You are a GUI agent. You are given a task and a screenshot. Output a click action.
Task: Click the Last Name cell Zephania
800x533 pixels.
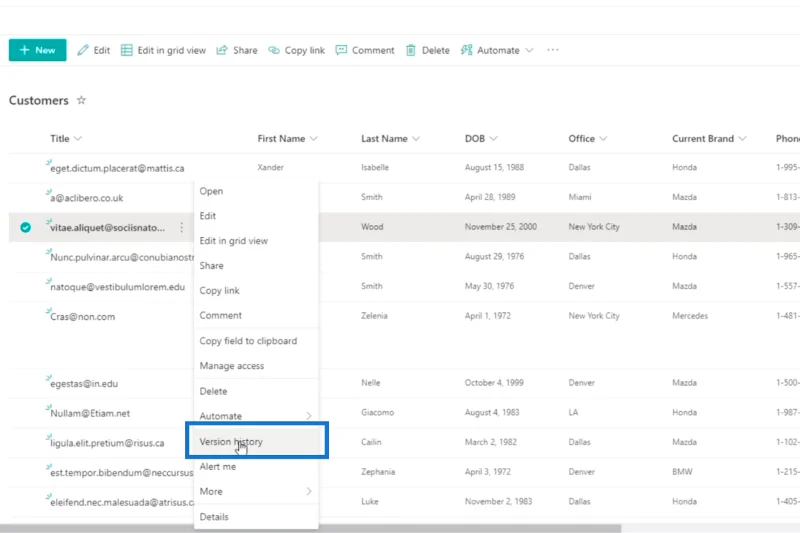click(378, 472)
